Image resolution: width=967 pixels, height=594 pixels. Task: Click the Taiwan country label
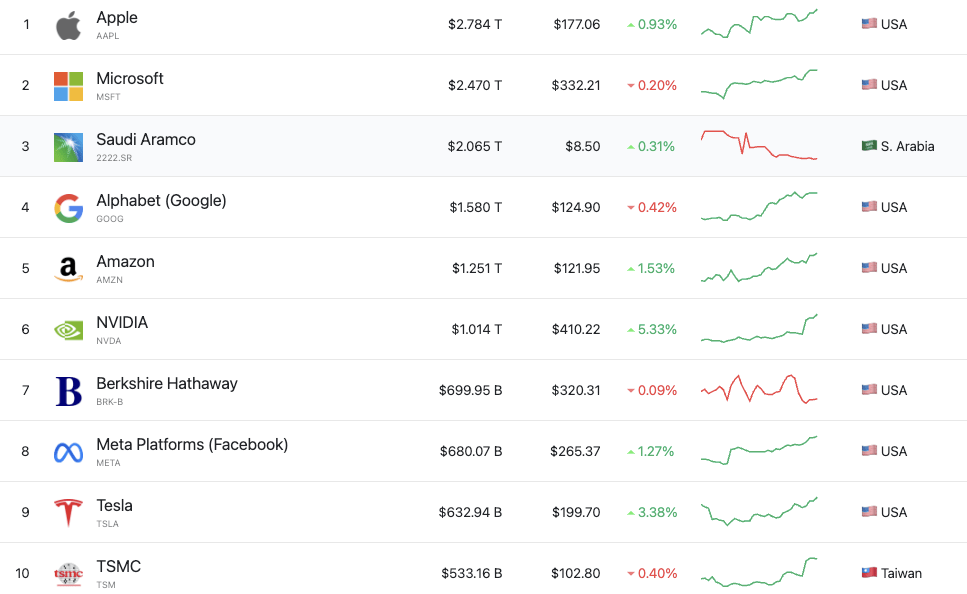point(902,574)
